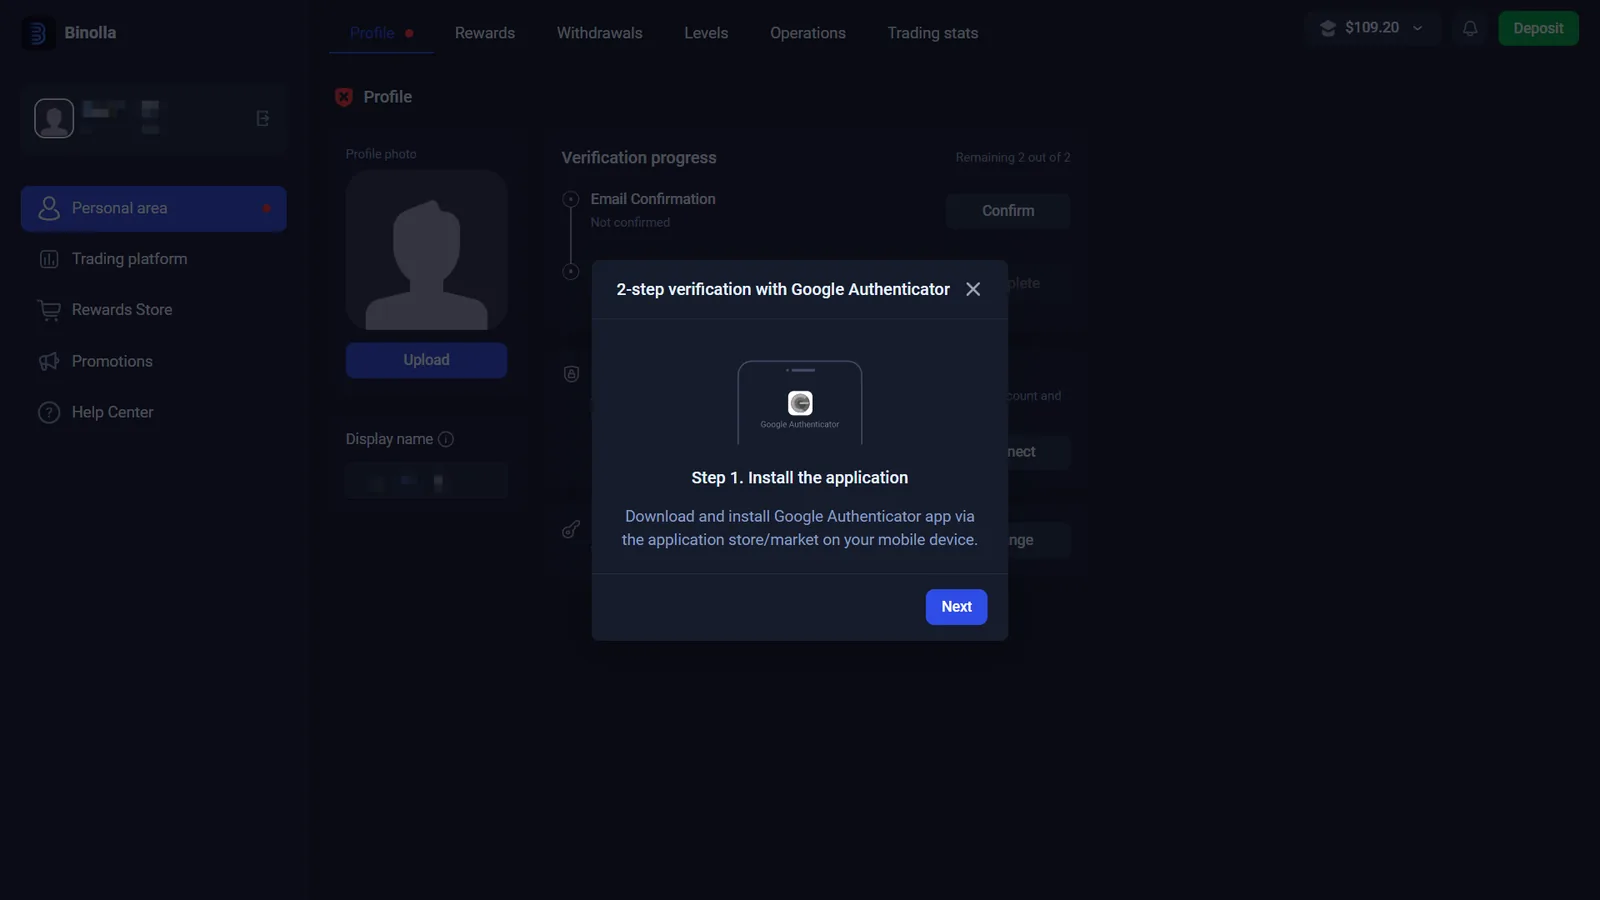1600x900 pixels.
Task: Switch to the Rewards tab
Action: [485, 33]
